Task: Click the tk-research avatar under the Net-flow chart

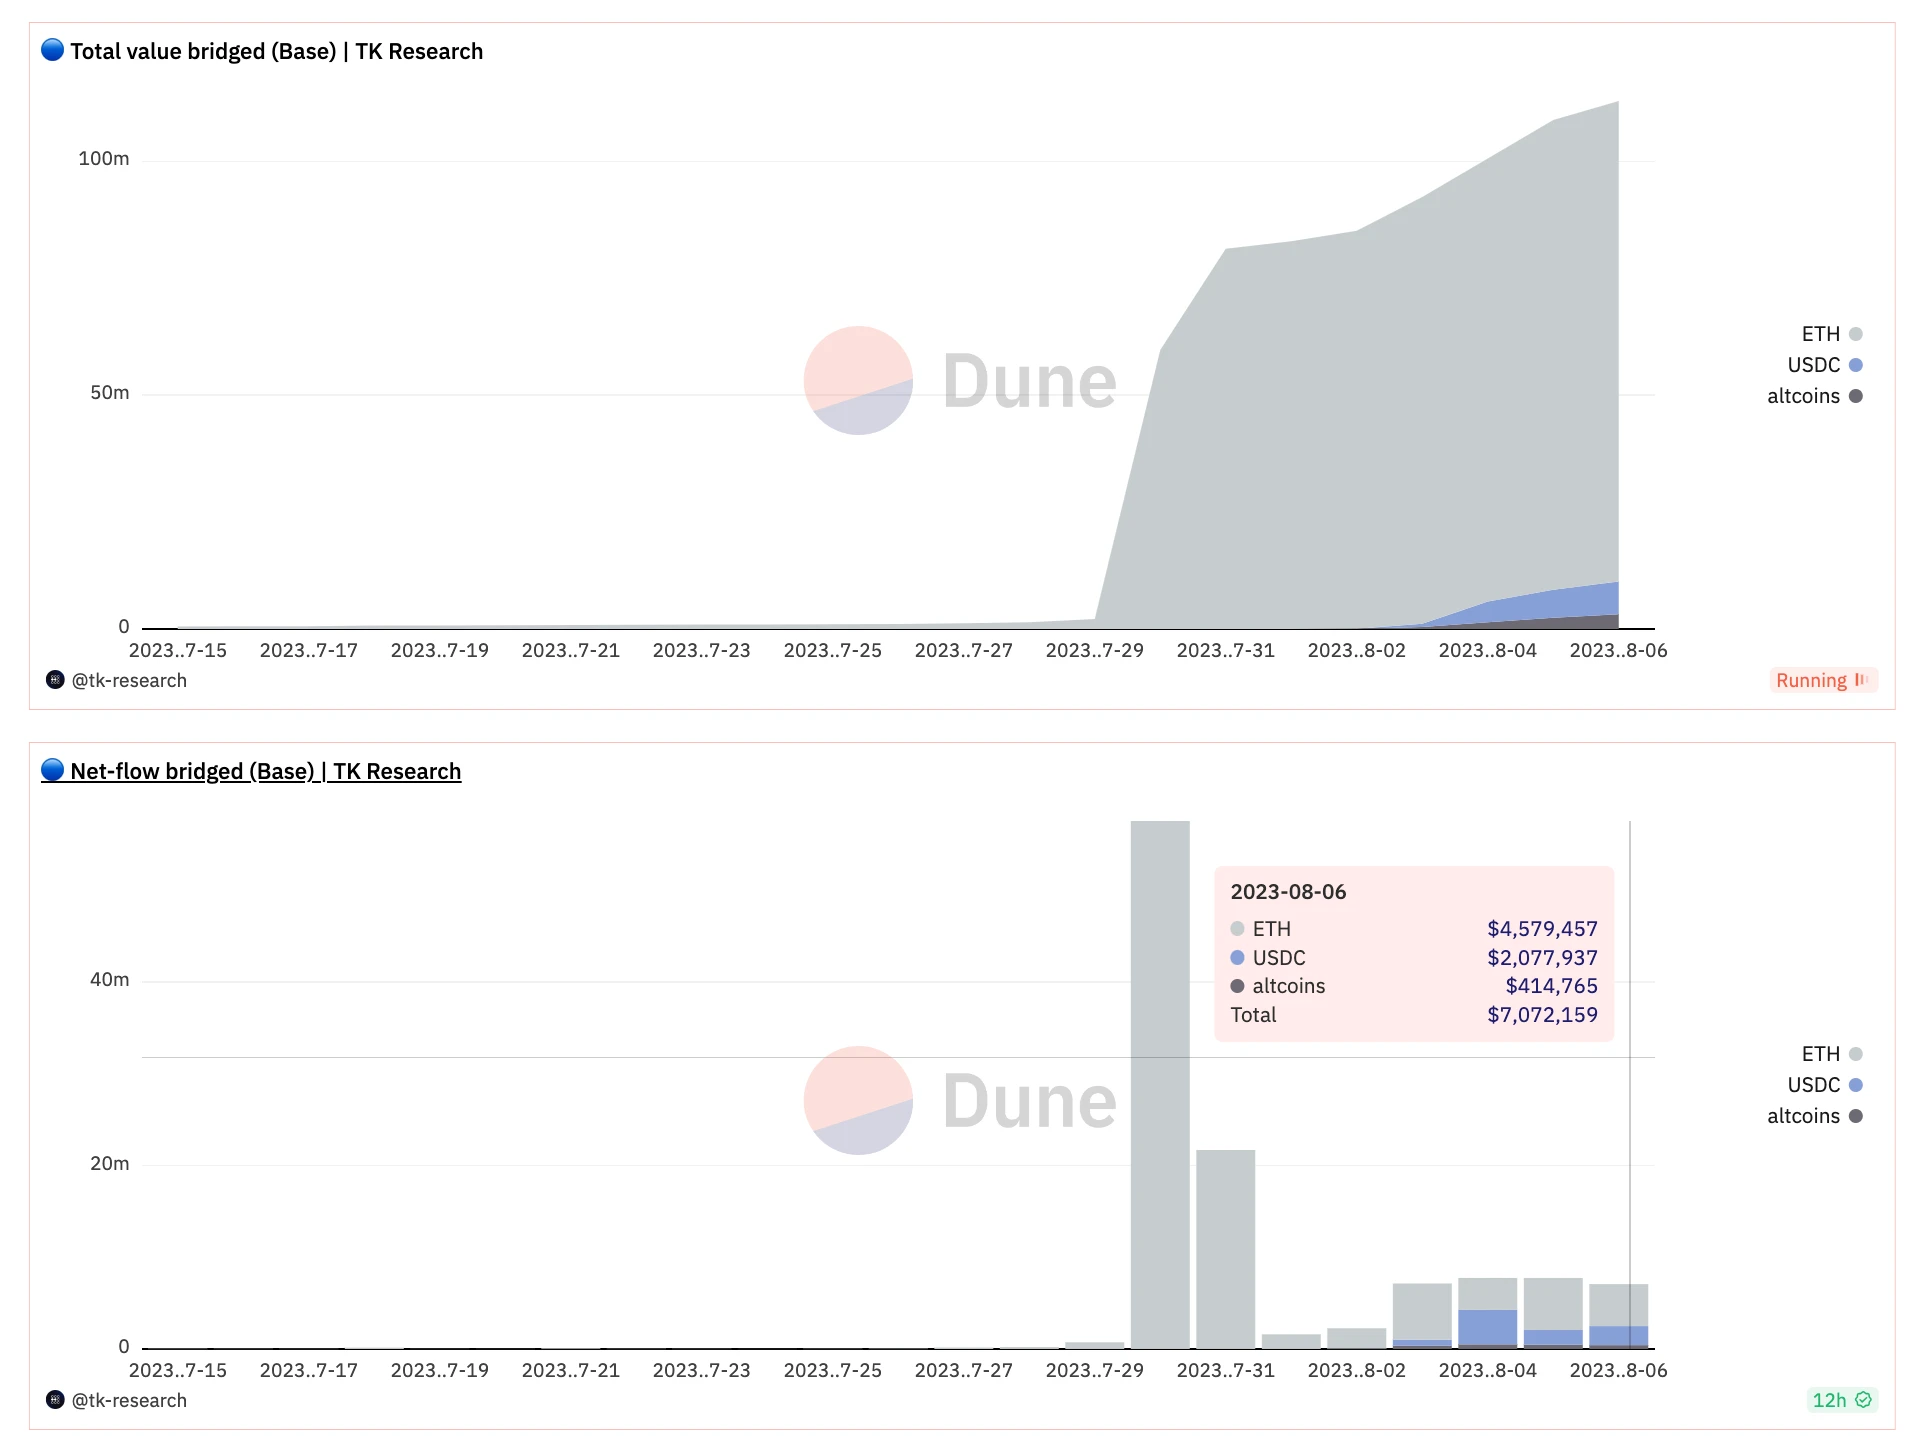Action: click(x=55, y=1400)
